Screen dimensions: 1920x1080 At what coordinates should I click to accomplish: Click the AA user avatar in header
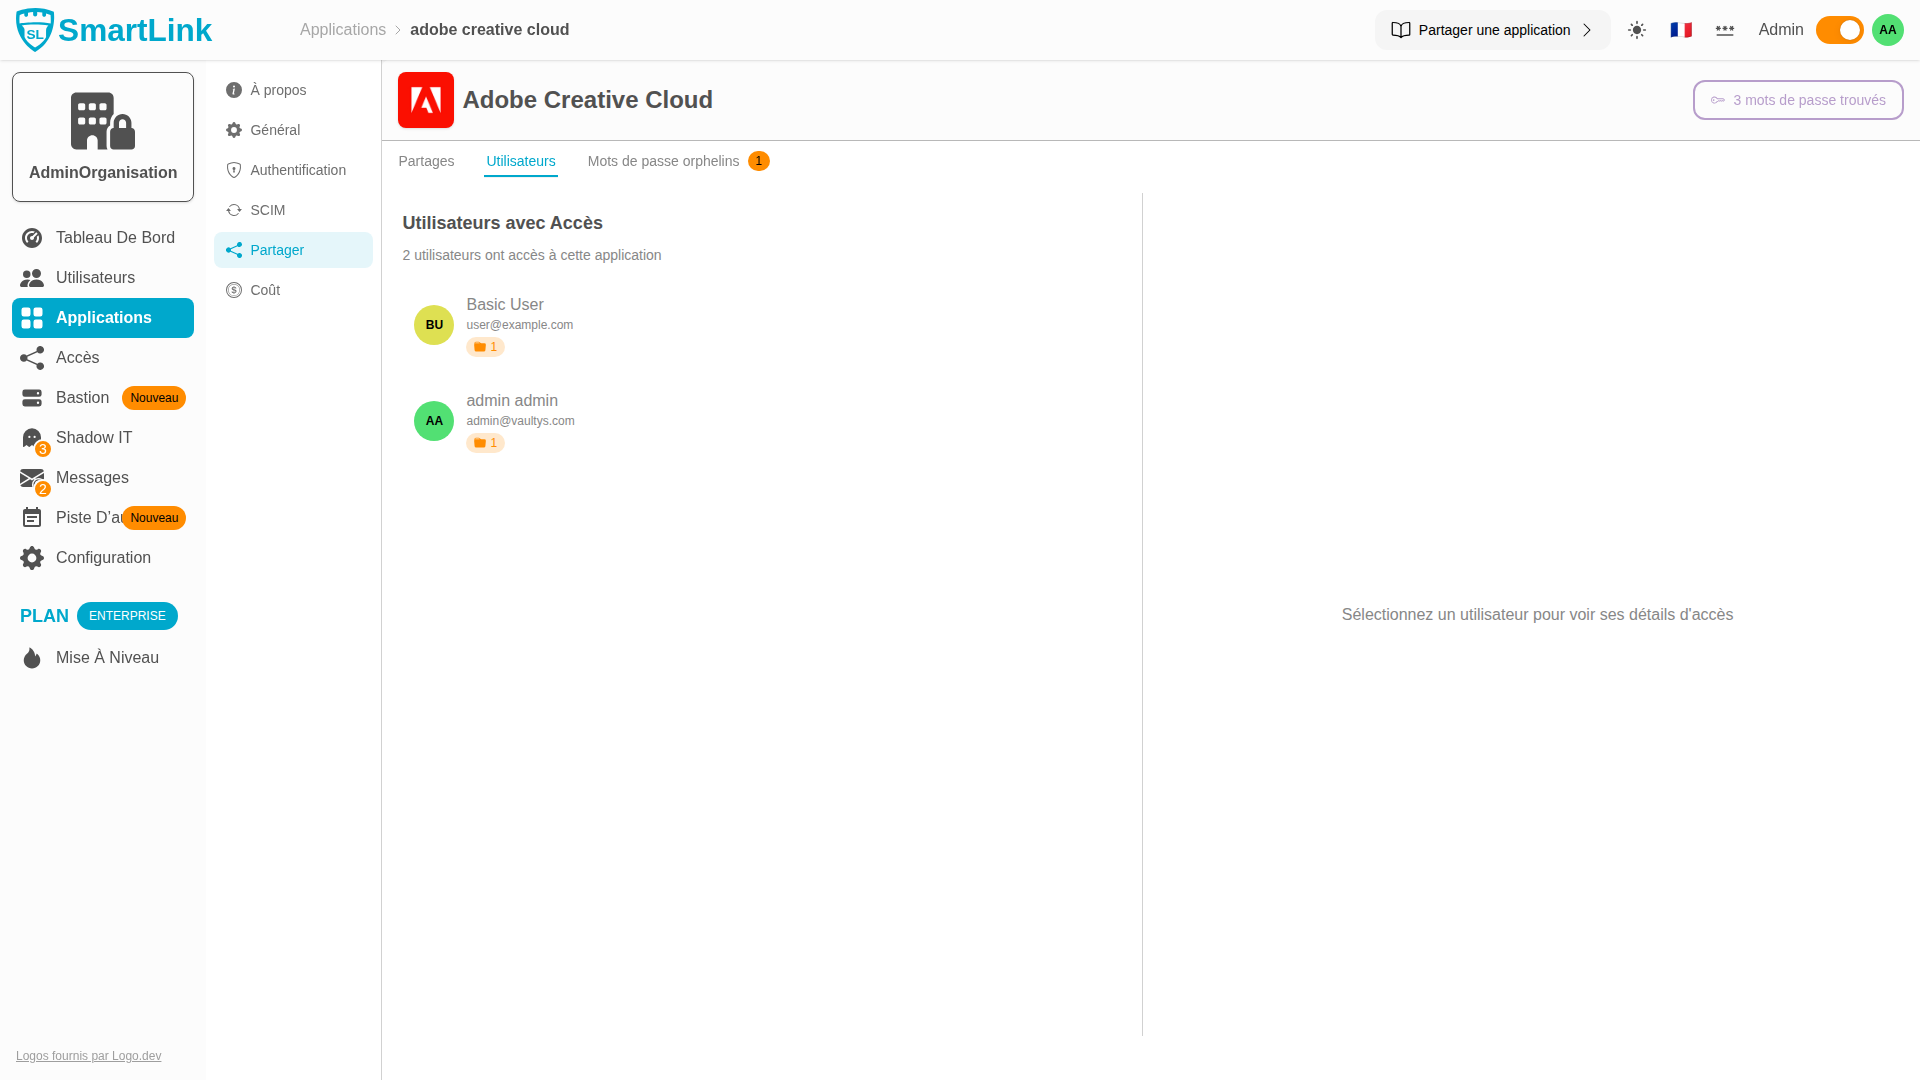click(x=1888, y=30)
